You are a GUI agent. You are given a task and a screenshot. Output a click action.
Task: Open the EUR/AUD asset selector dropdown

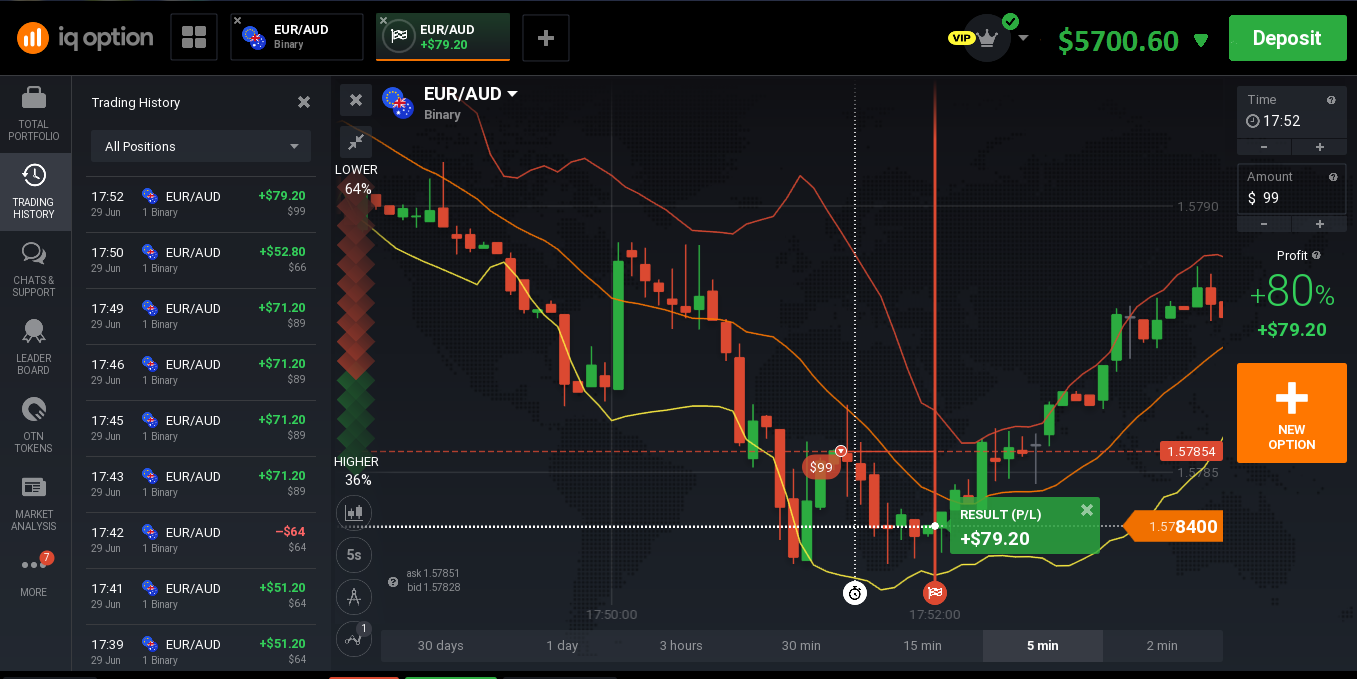470,94
